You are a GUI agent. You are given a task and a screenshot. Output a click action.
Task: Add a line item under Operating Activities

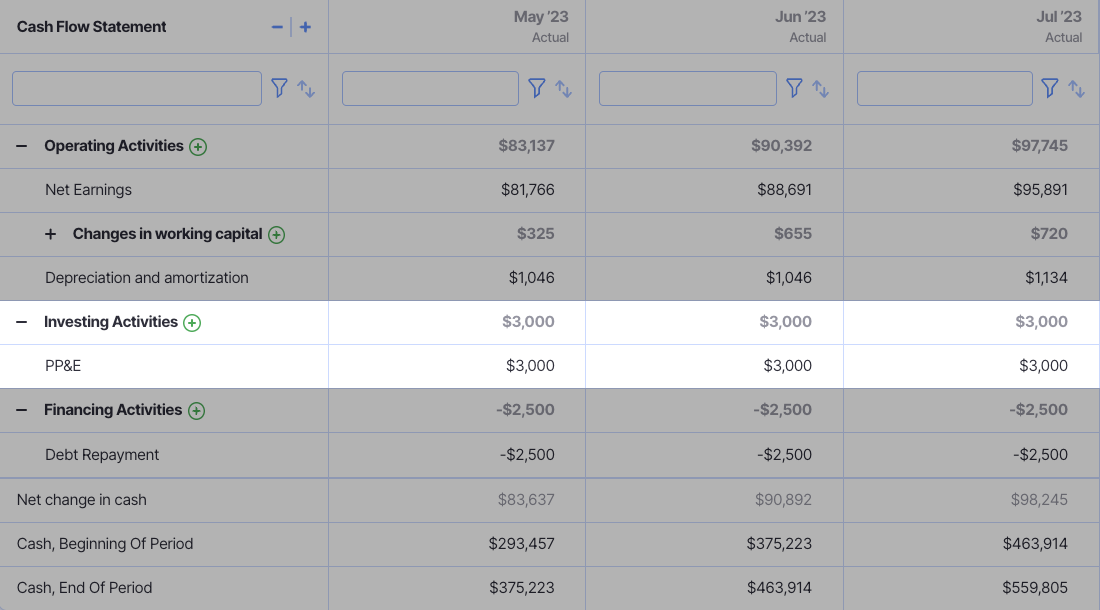[x=198, y=146]
